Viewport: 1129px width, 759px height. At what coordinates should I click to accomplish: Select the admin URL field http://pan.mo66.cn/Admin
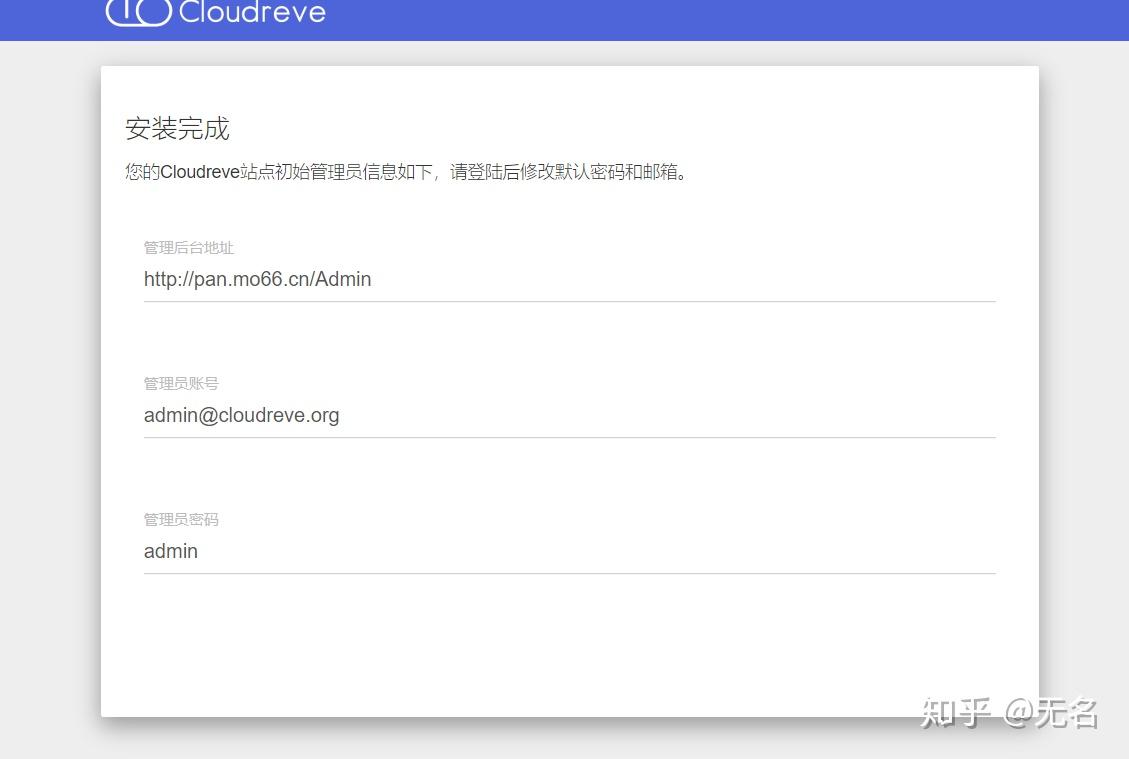pyautogui.click(x=570, y=279)
